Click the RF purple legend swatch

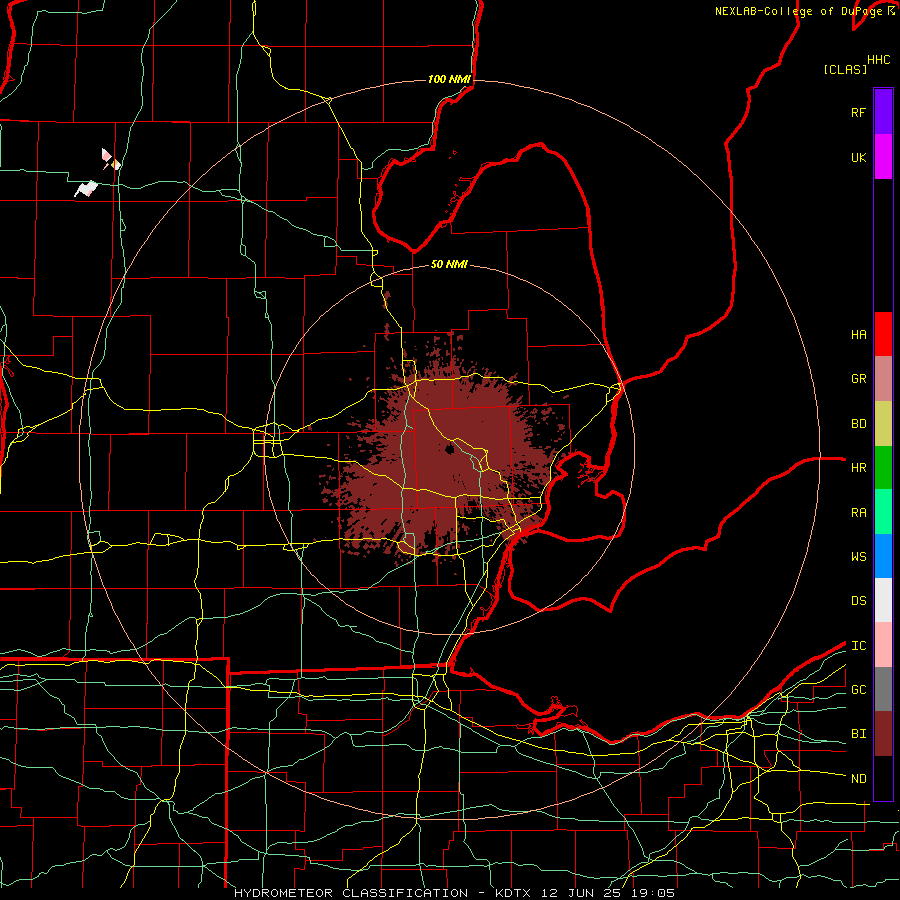click(x=883, y=112)
